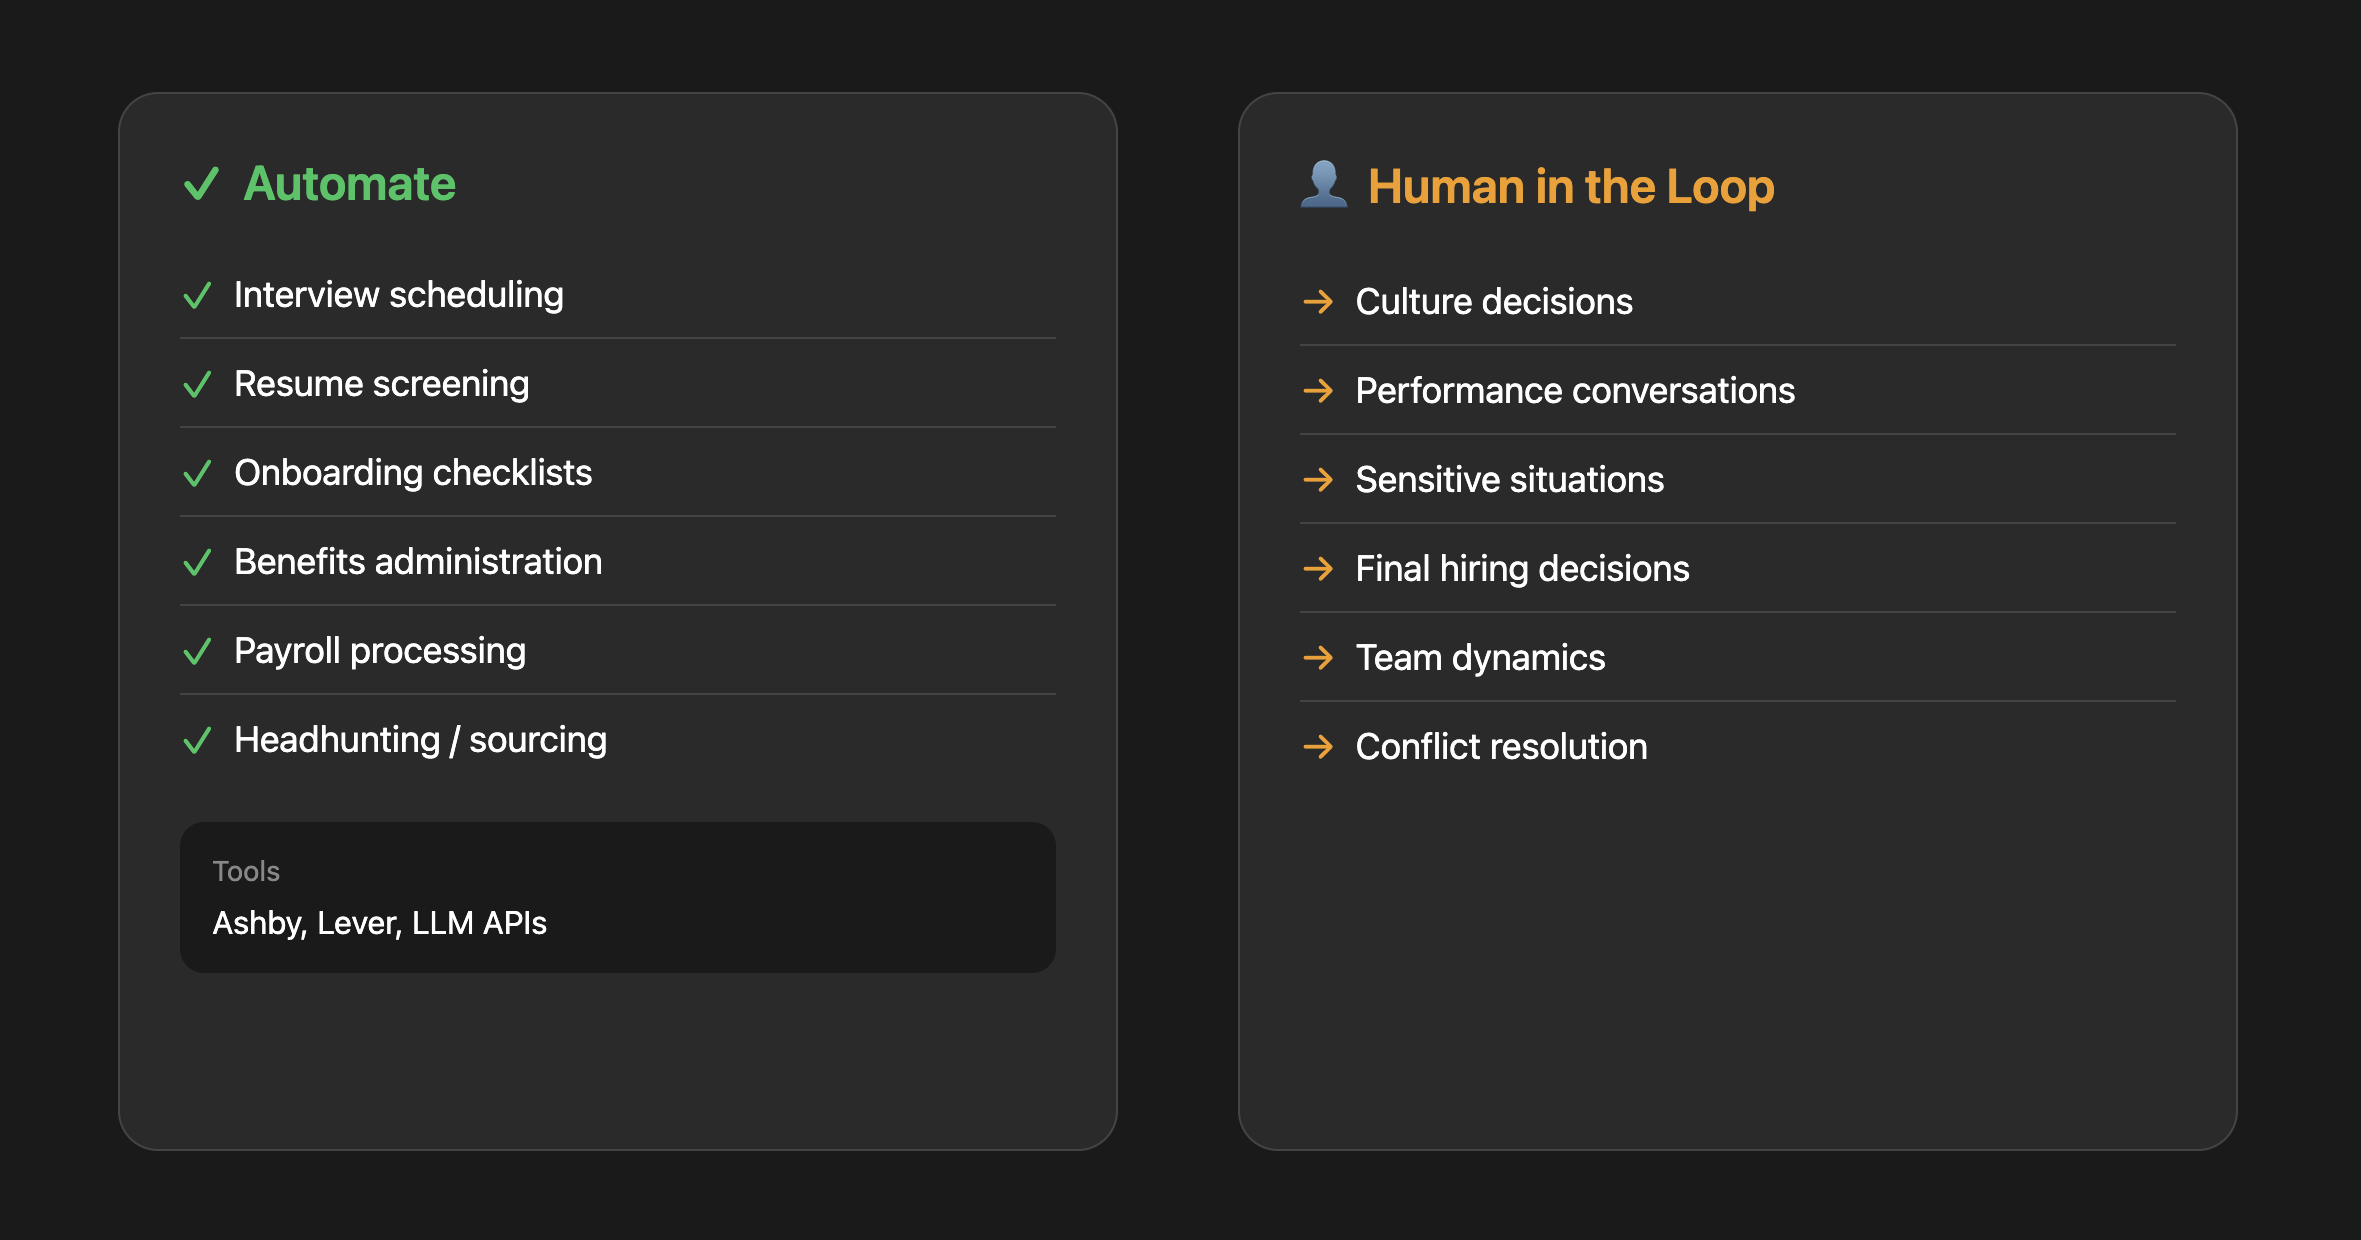Click the Tools label in the dark box
Image resolution: width=2361 pixels, height=1240 pixels.
point(246,871)
